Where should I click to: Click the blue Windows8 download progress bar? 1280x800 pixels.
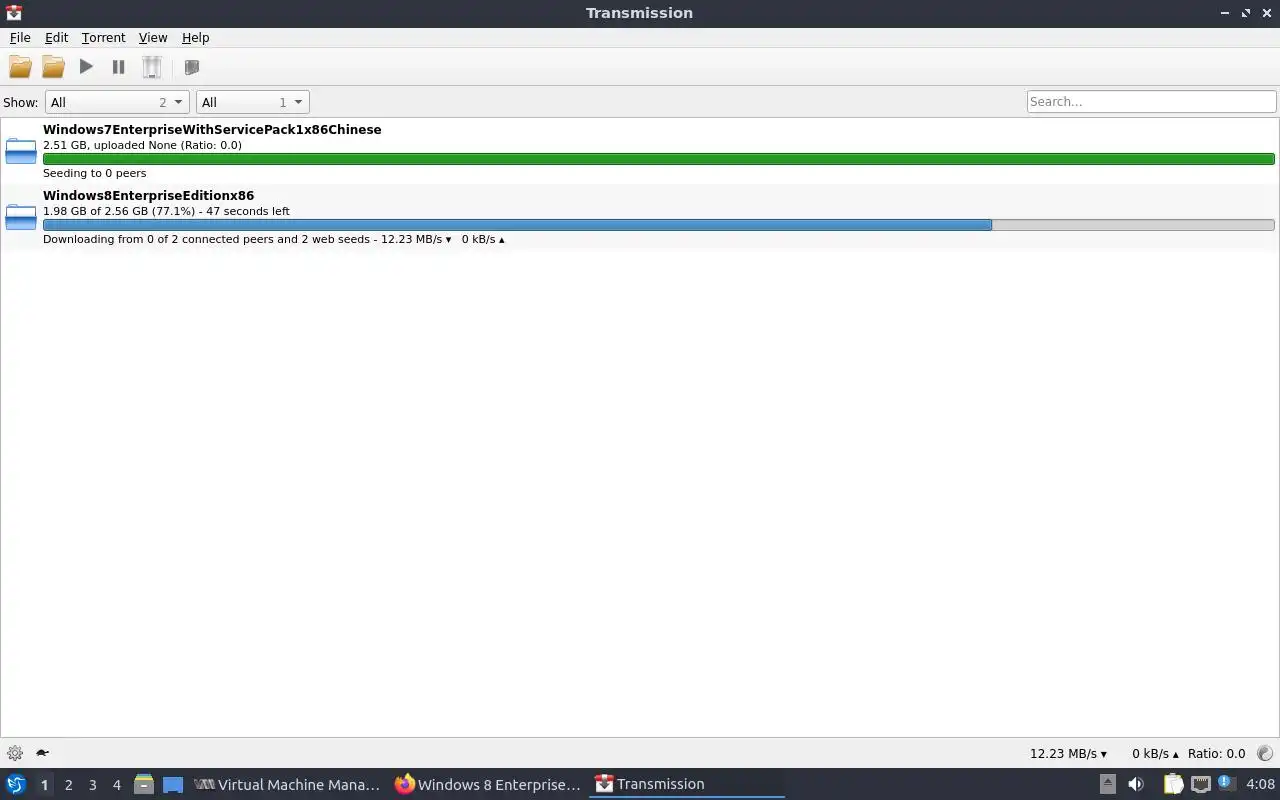[x=658, y=225]
